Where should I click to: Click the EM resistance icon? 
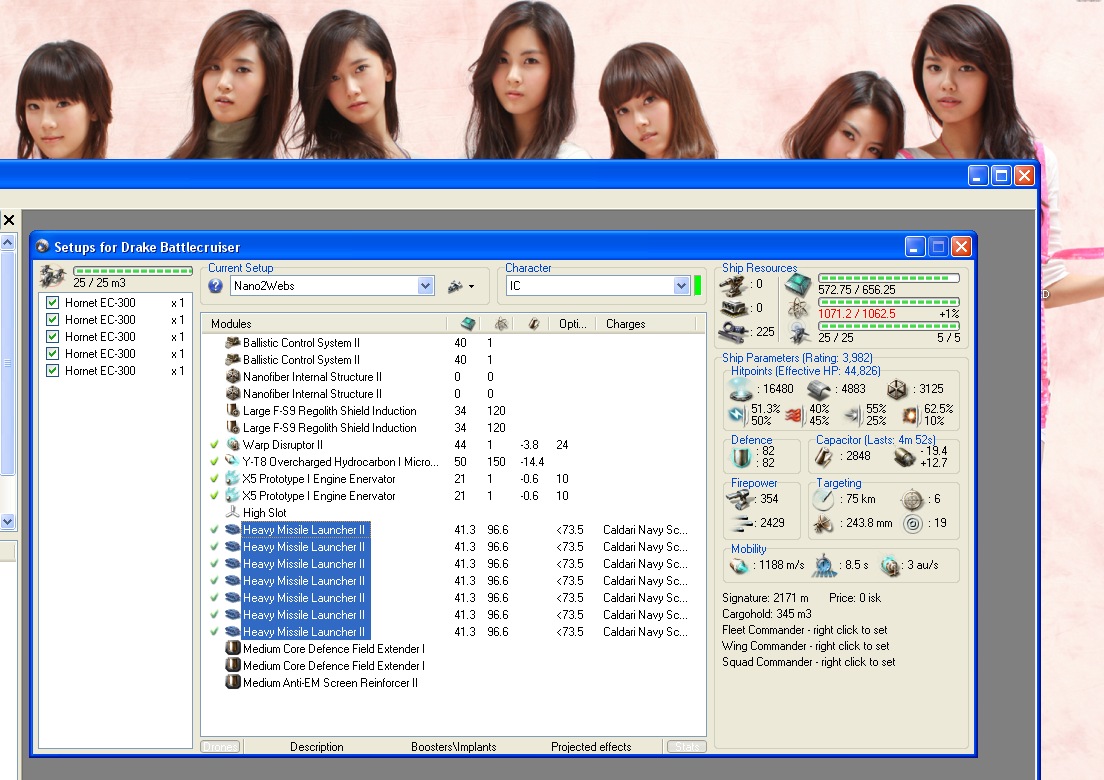coord(737,415)
